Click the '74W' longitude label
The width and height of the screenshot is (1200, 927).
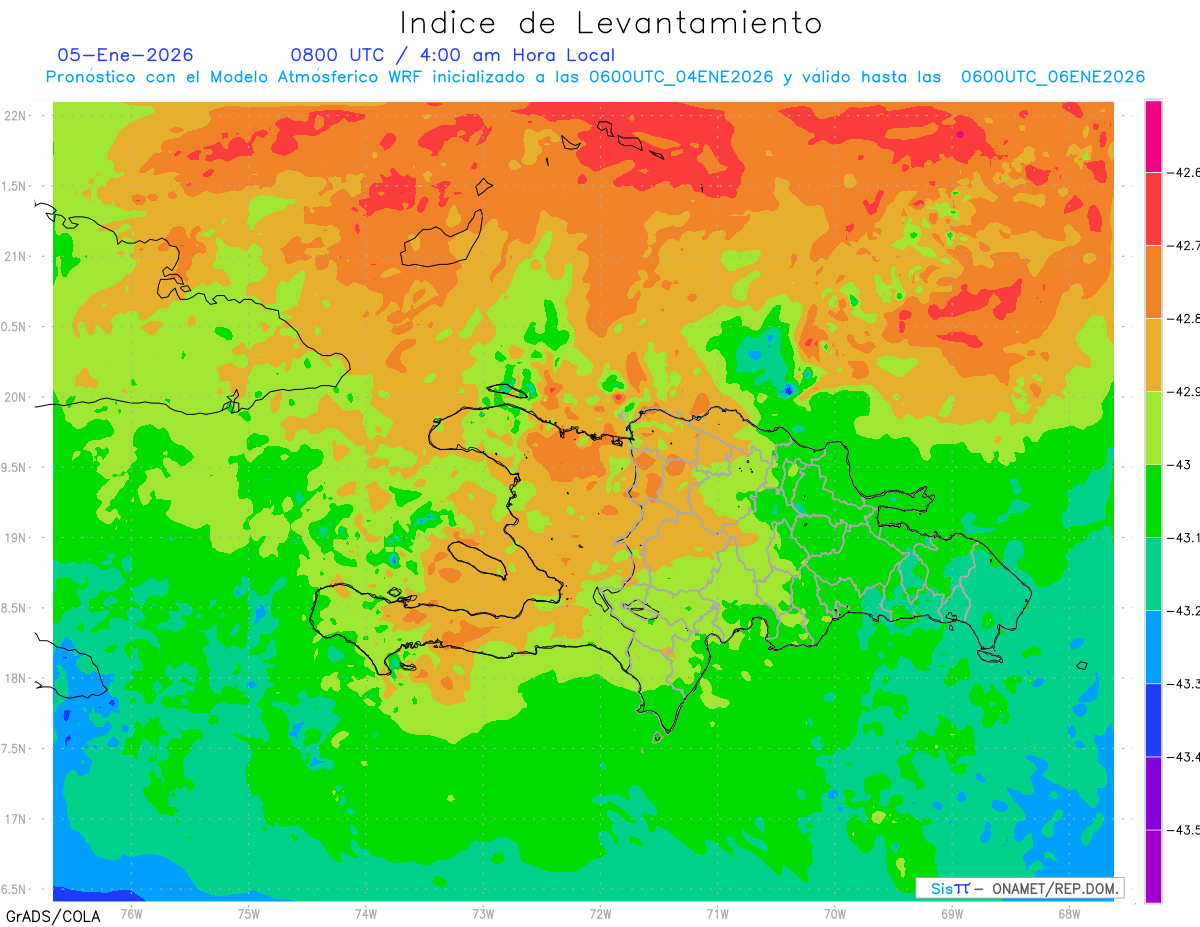click(x=365, y=914)
